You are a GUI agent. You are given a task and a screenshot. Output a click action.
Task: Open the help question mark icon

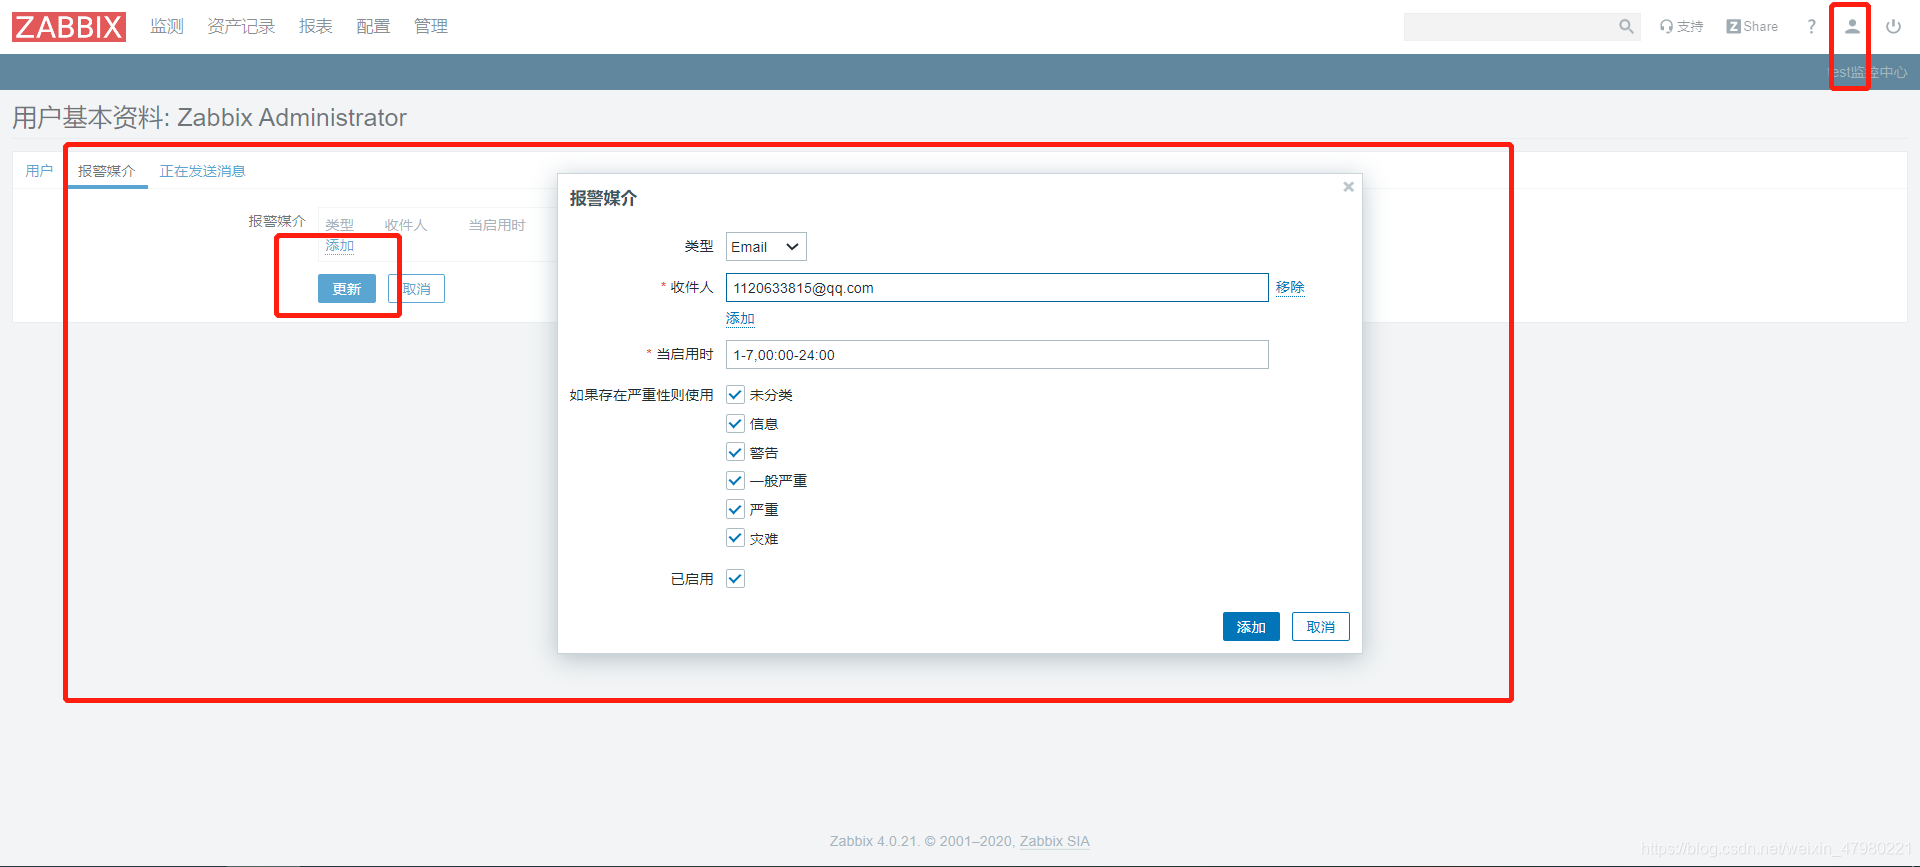click(1811, 27)
